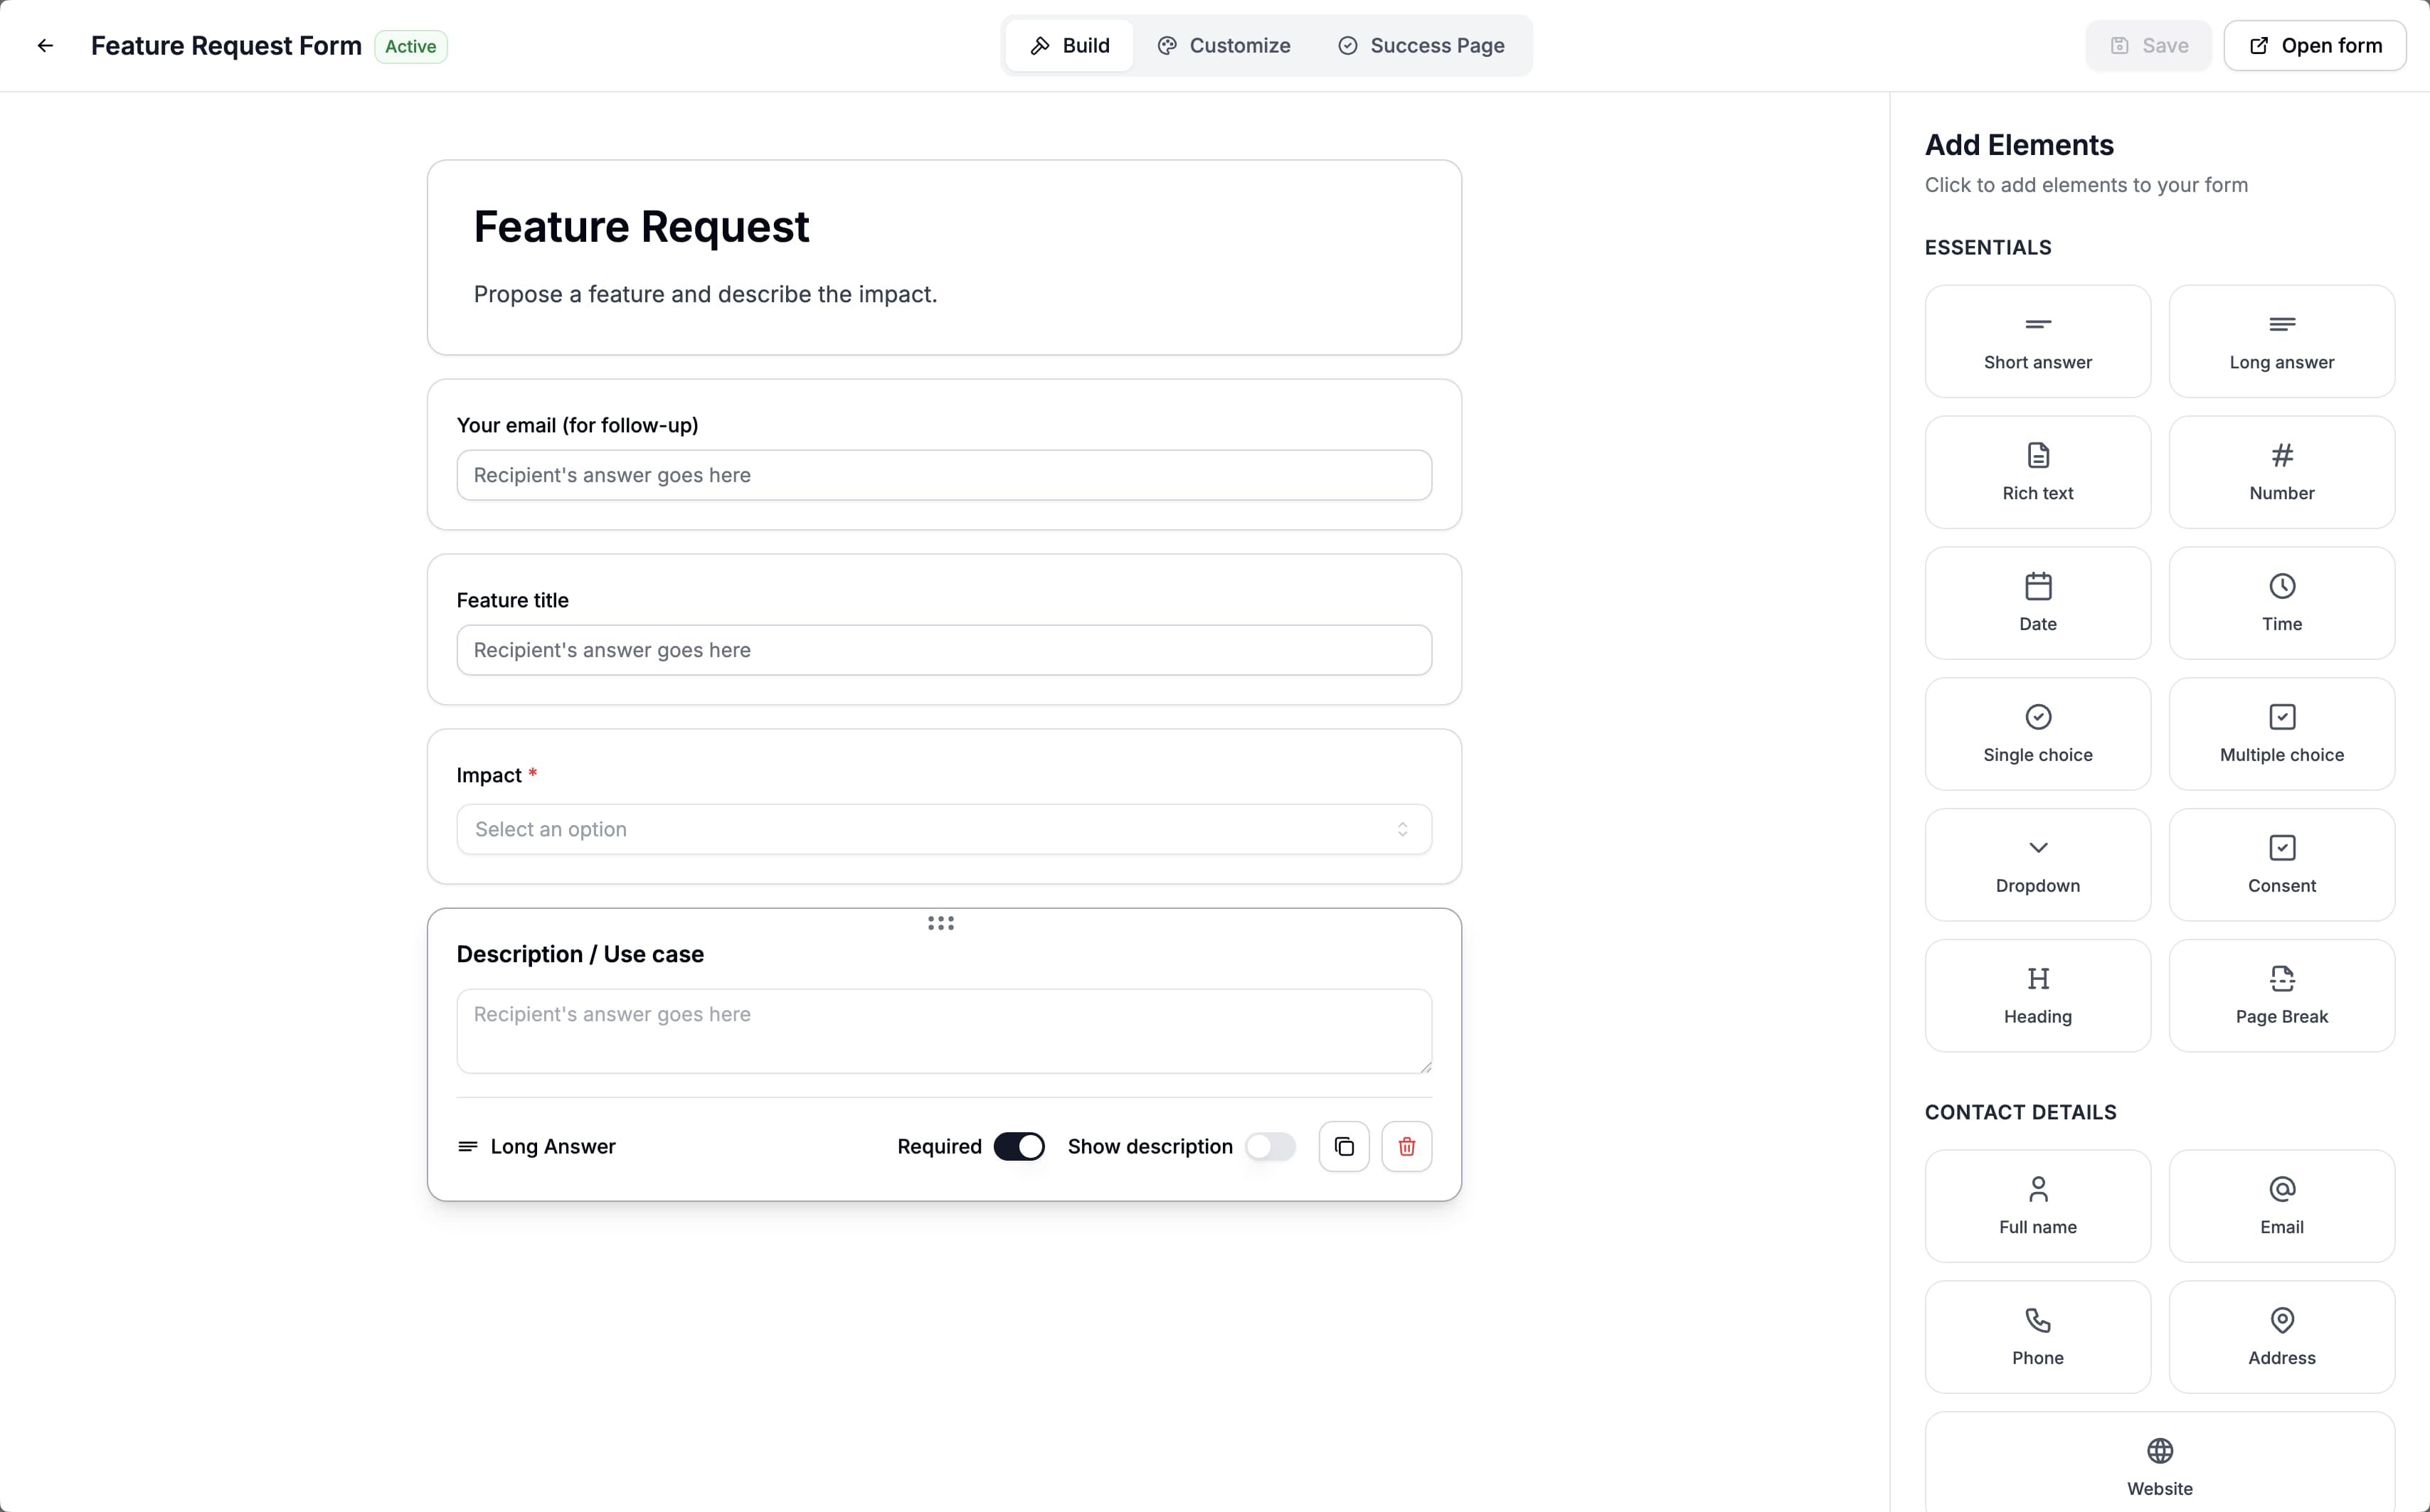Image resolution: width=2430 pixels, height=1512 pixels.
Task: Open the Impact select dropdown
Action: pyautogui.click(x=943, y=829)
